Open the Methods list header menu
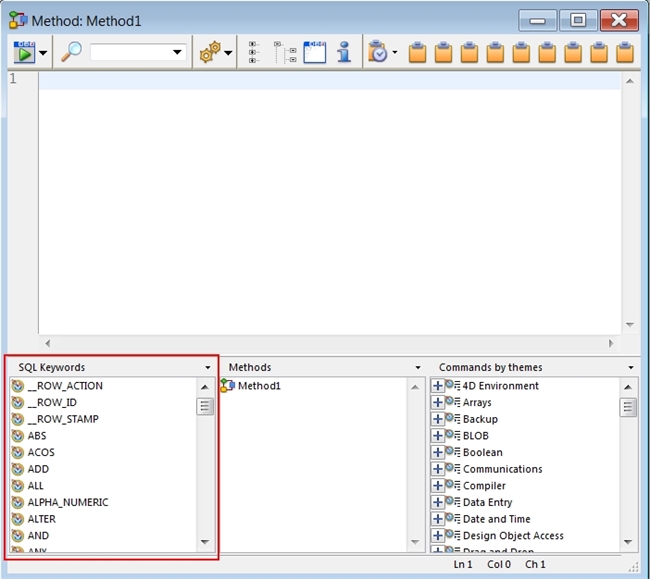Image resolution: width=650 pixels, height=579 pixels. click(x=418, y=368)
